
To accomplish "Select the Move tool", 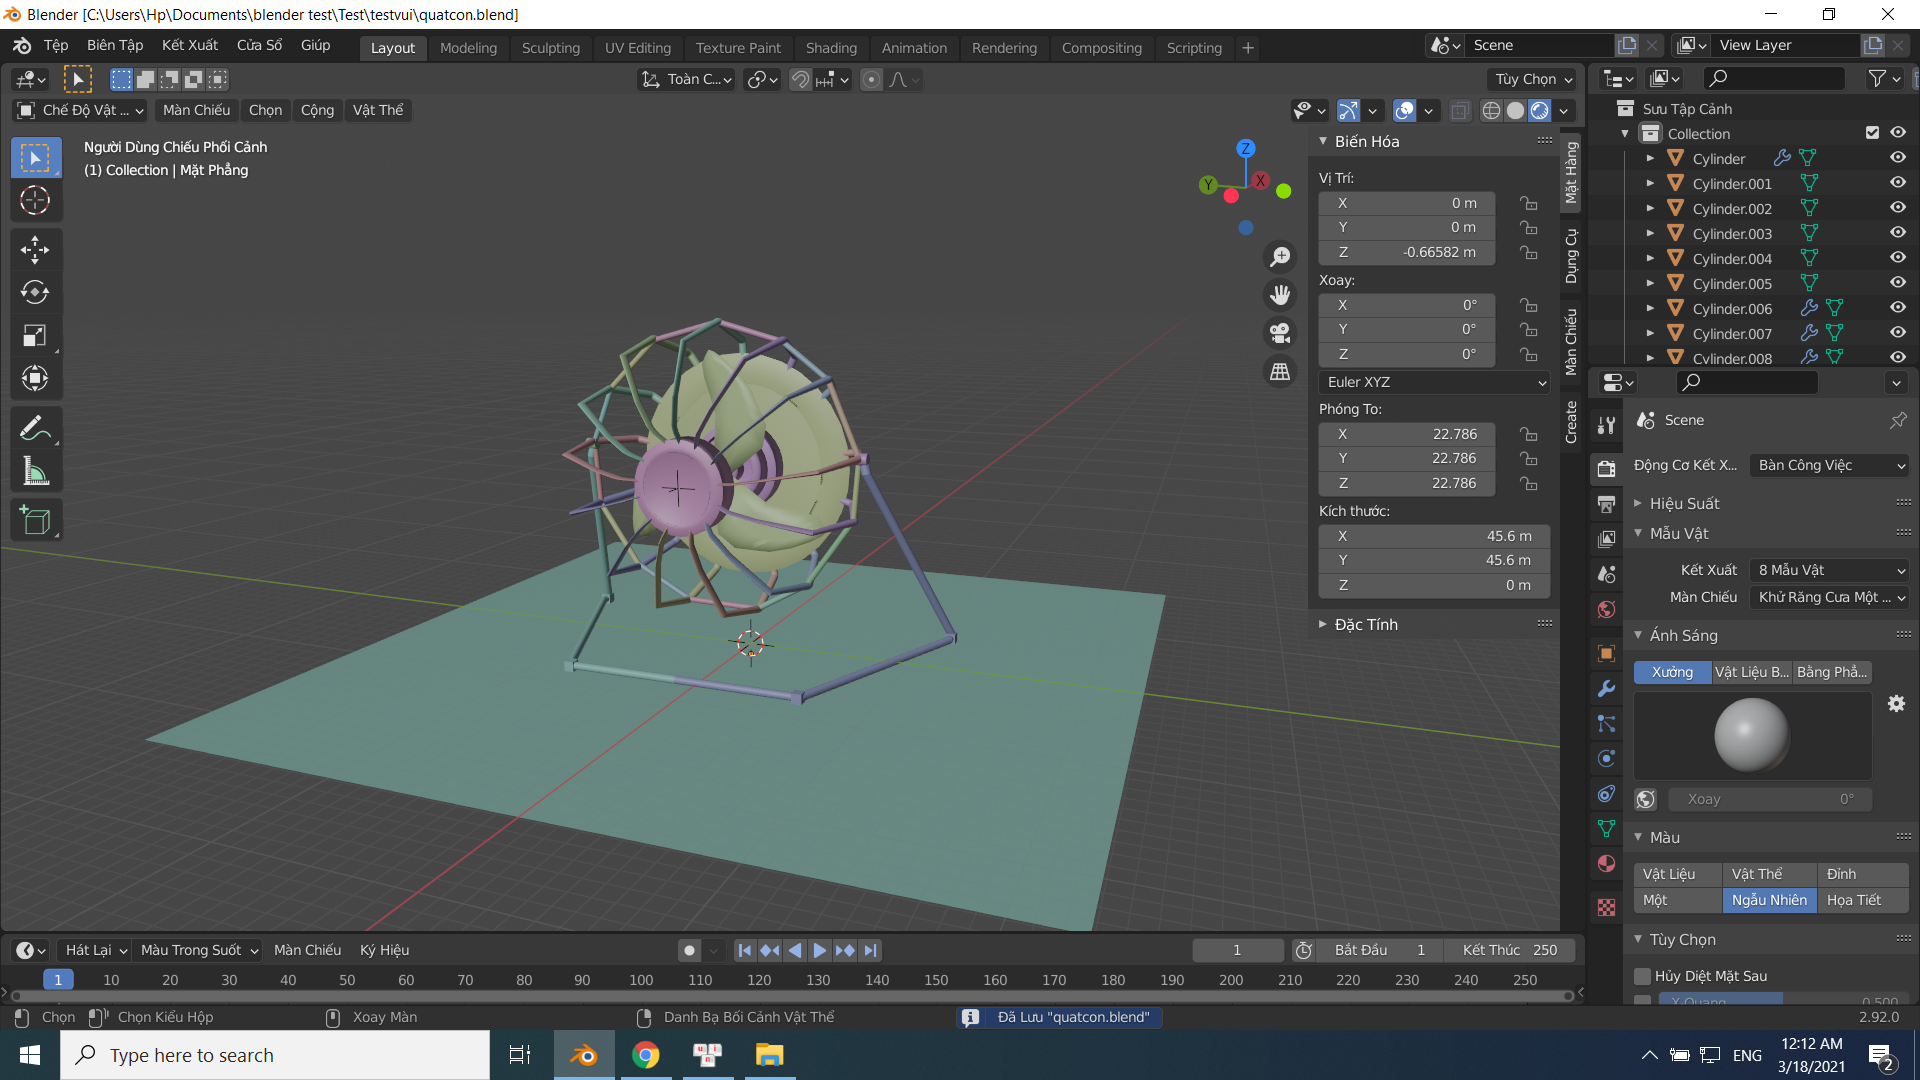I will pos(36,249).
